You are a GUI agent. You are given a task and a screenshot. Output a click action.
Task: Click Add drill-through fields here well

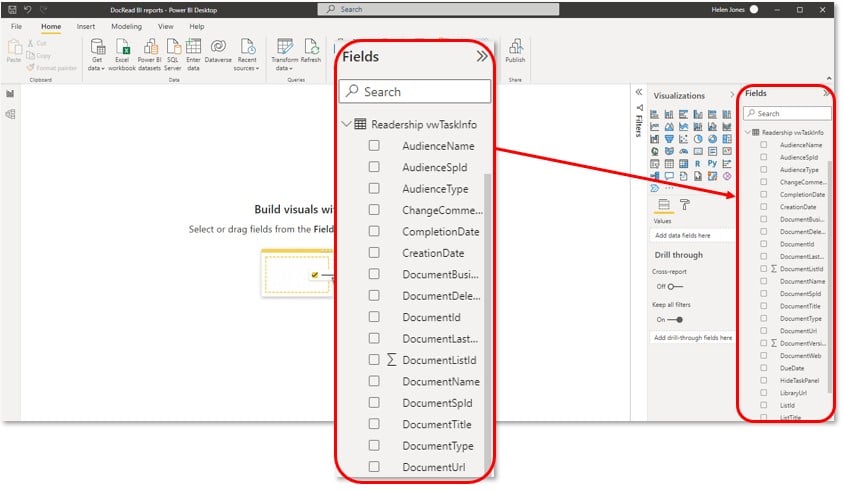coord(690,338)
